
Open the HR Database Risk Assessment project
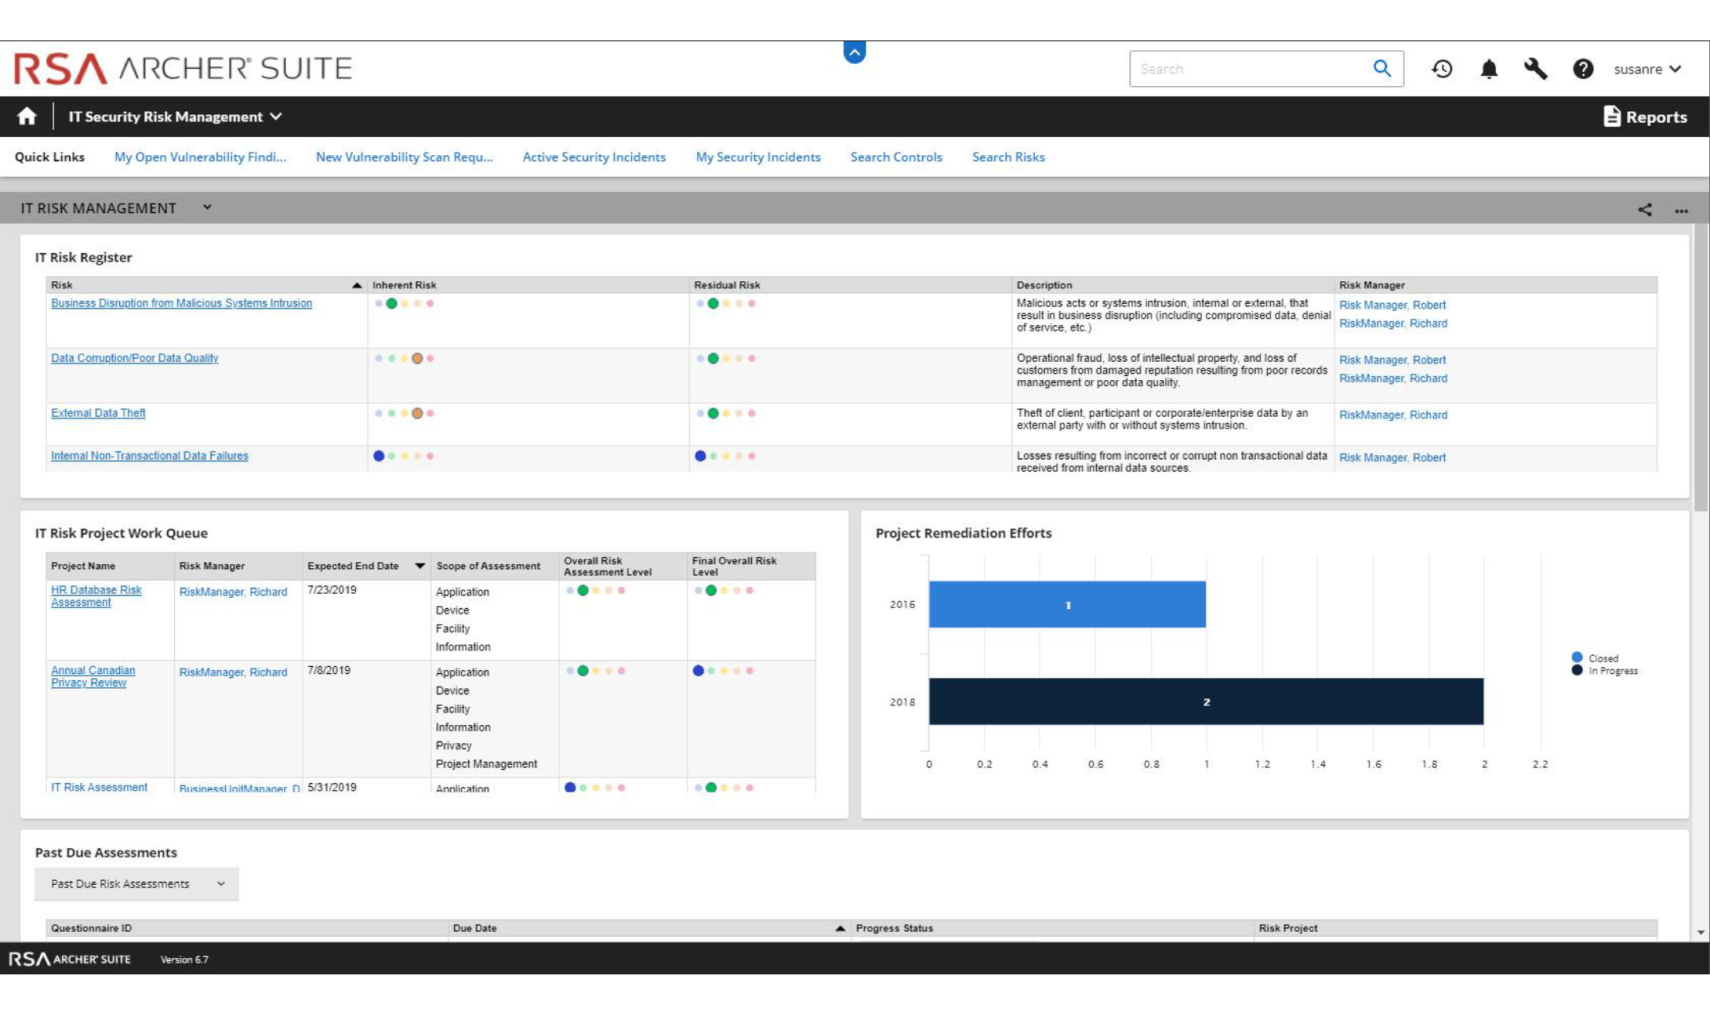(x=95, y=596)
